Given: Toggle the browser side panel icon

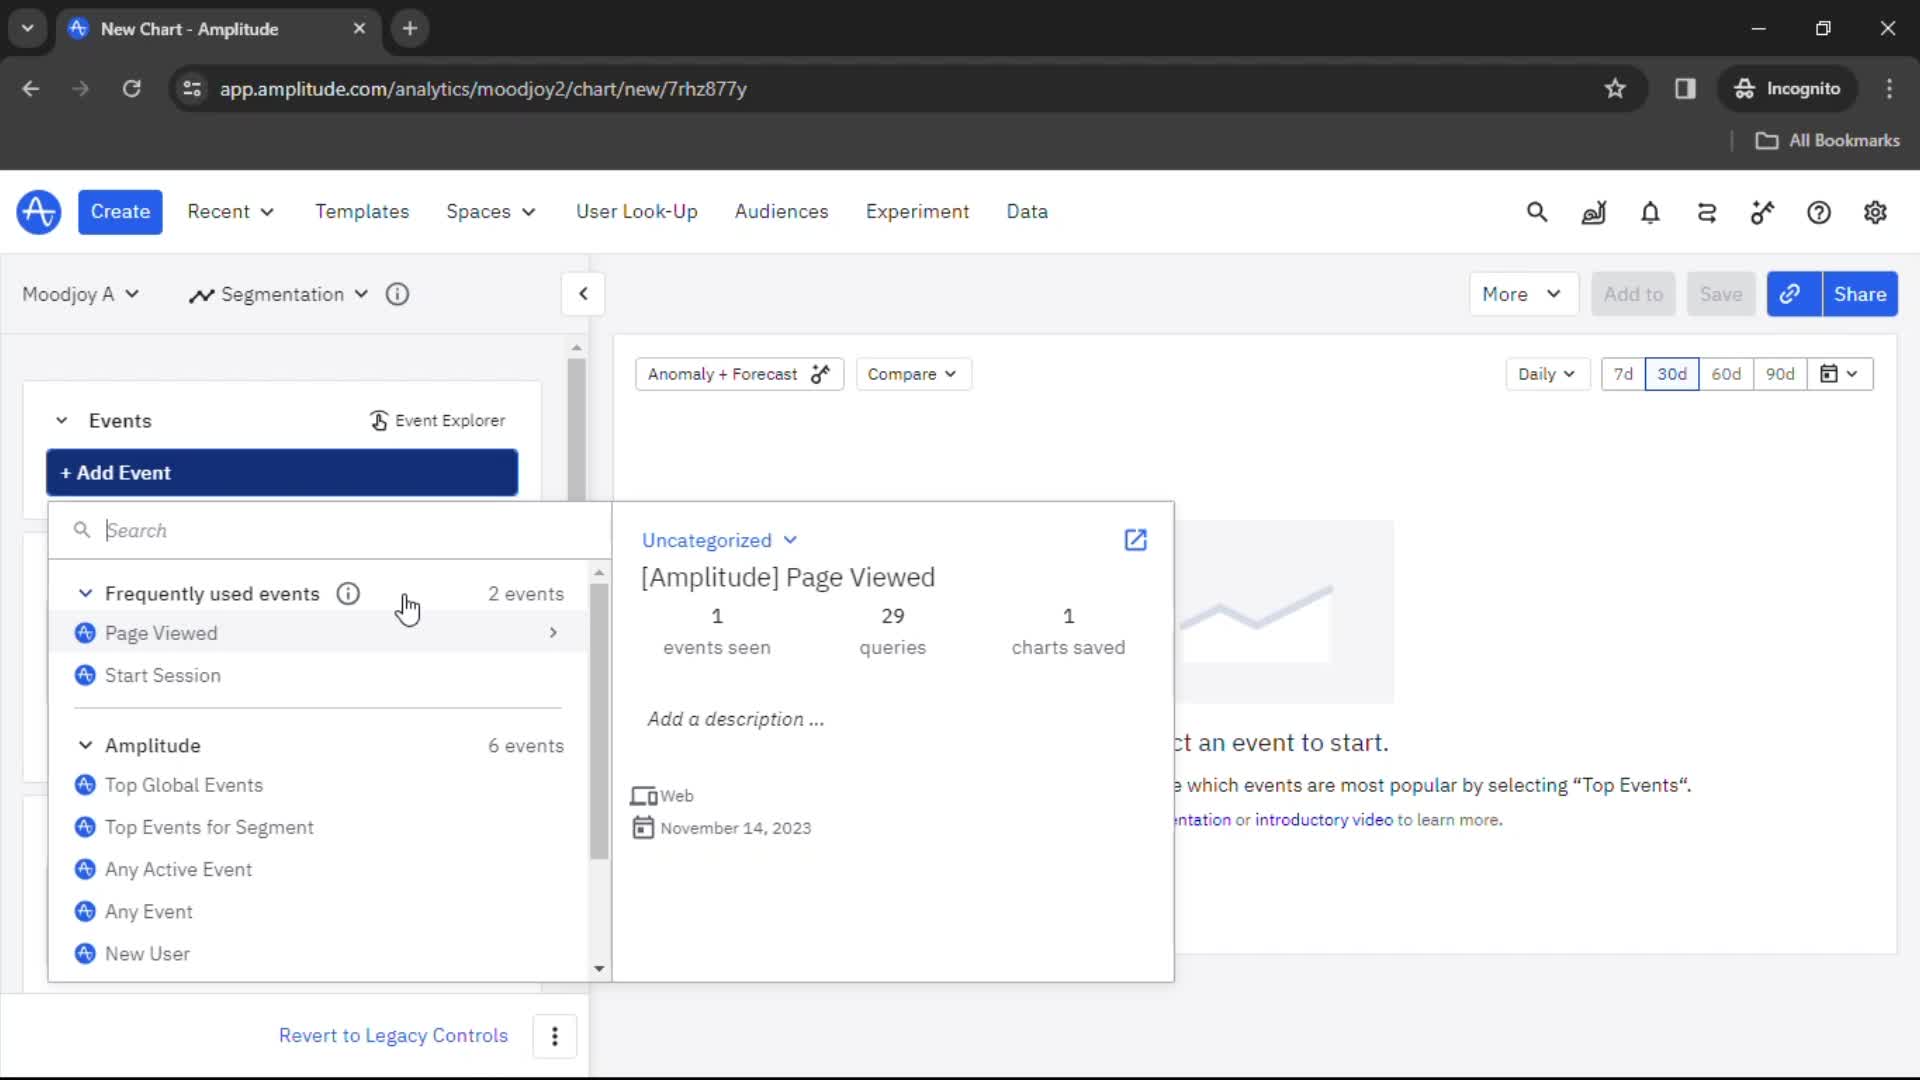Looking at the screenshot, I should click(x=1685, y=89).
